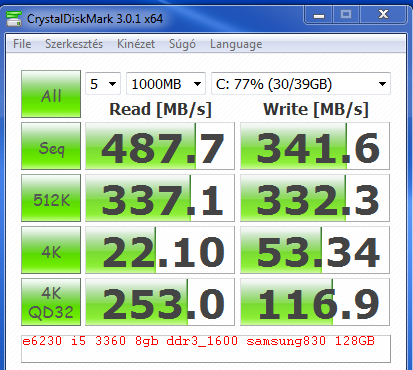The height and width of the screenshot is (370, 413).
Task: Expand the 1000MB test size dropdown
Action: tap(166, 84)
